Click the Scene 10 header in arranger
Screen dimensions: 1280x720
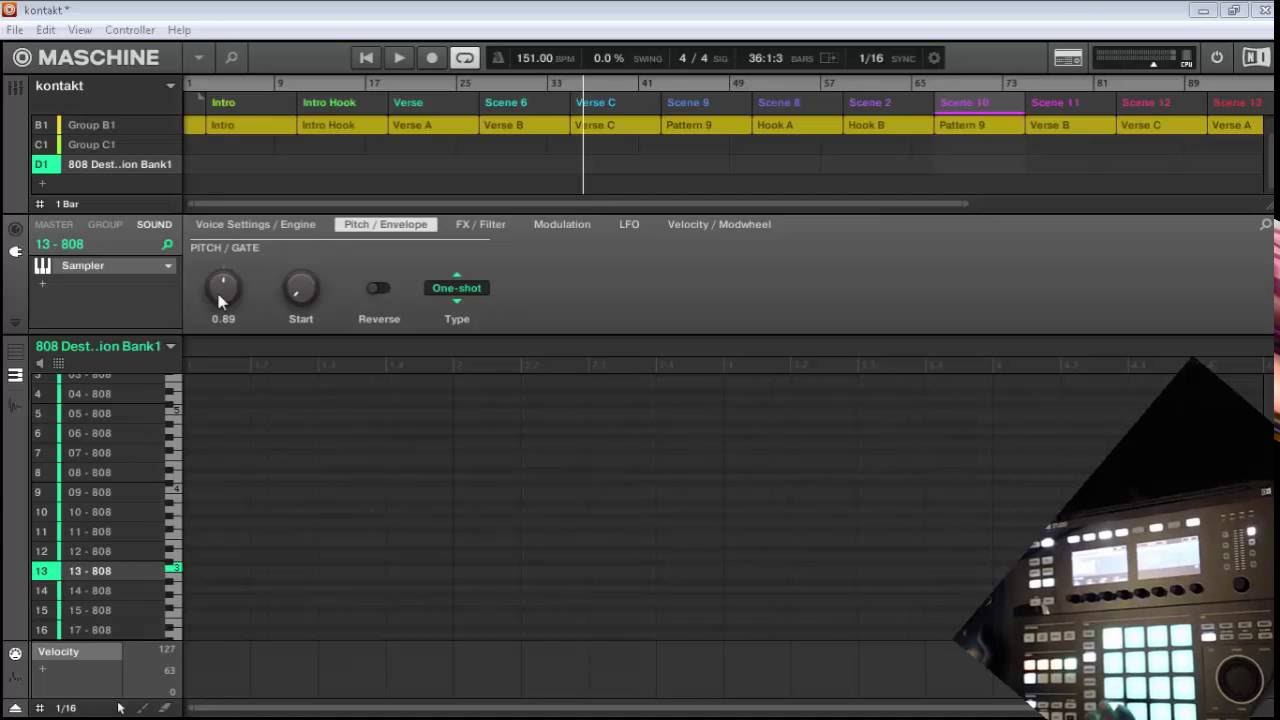[x=979, y=103]
